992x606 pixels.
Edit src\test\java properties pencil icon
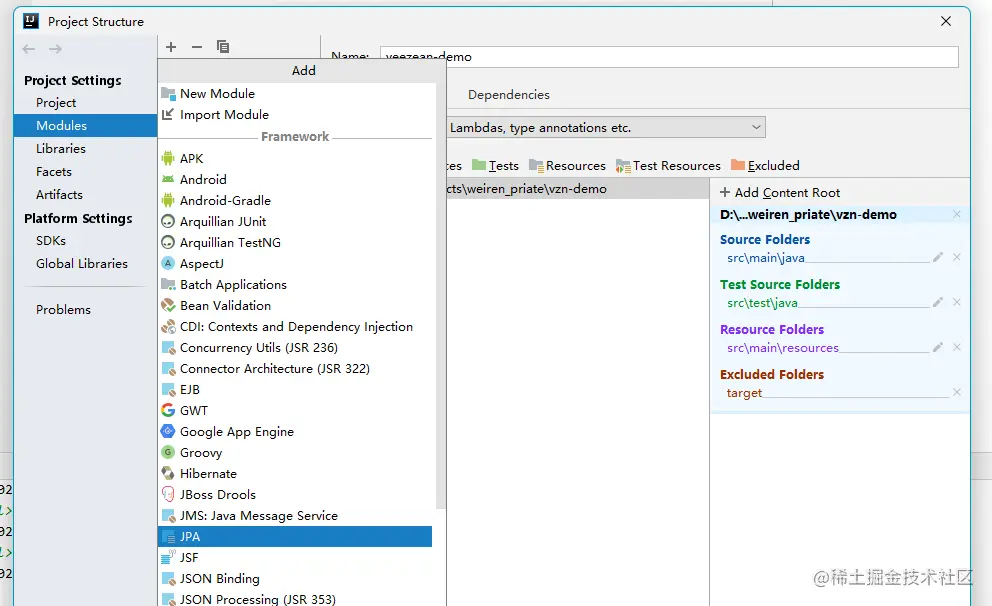point(938,302)
